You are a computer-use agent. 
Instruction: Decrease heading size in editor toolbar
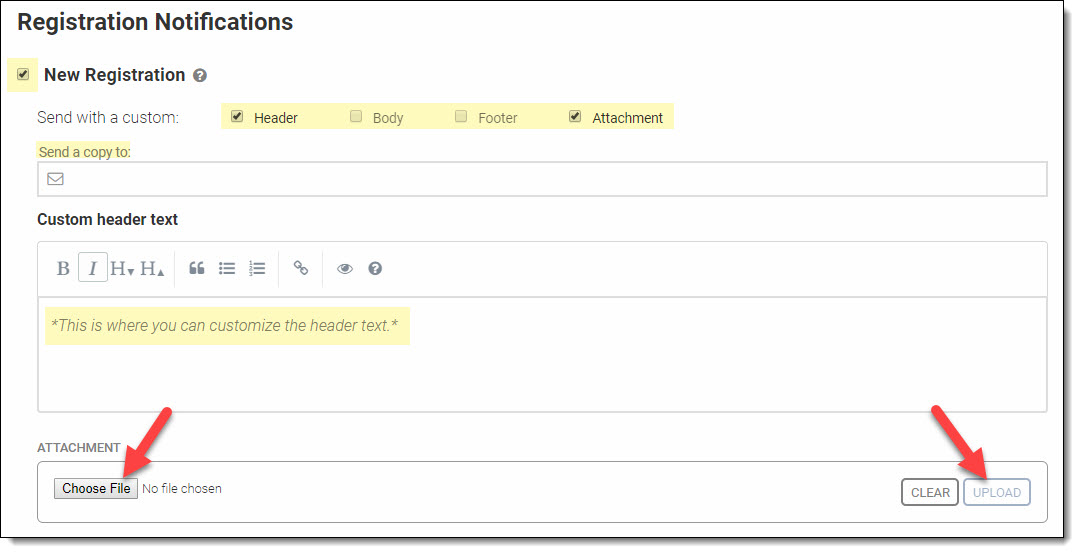pos(122,268)
